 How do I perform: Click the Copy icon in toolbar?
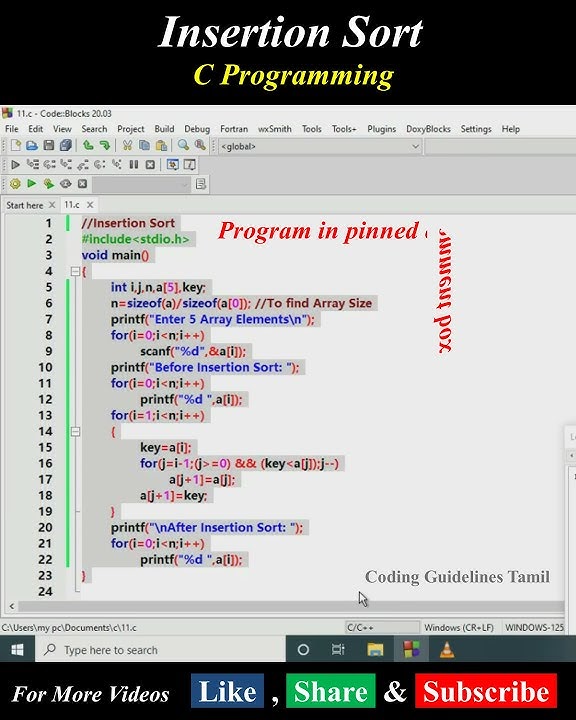(x=144, y=146)
